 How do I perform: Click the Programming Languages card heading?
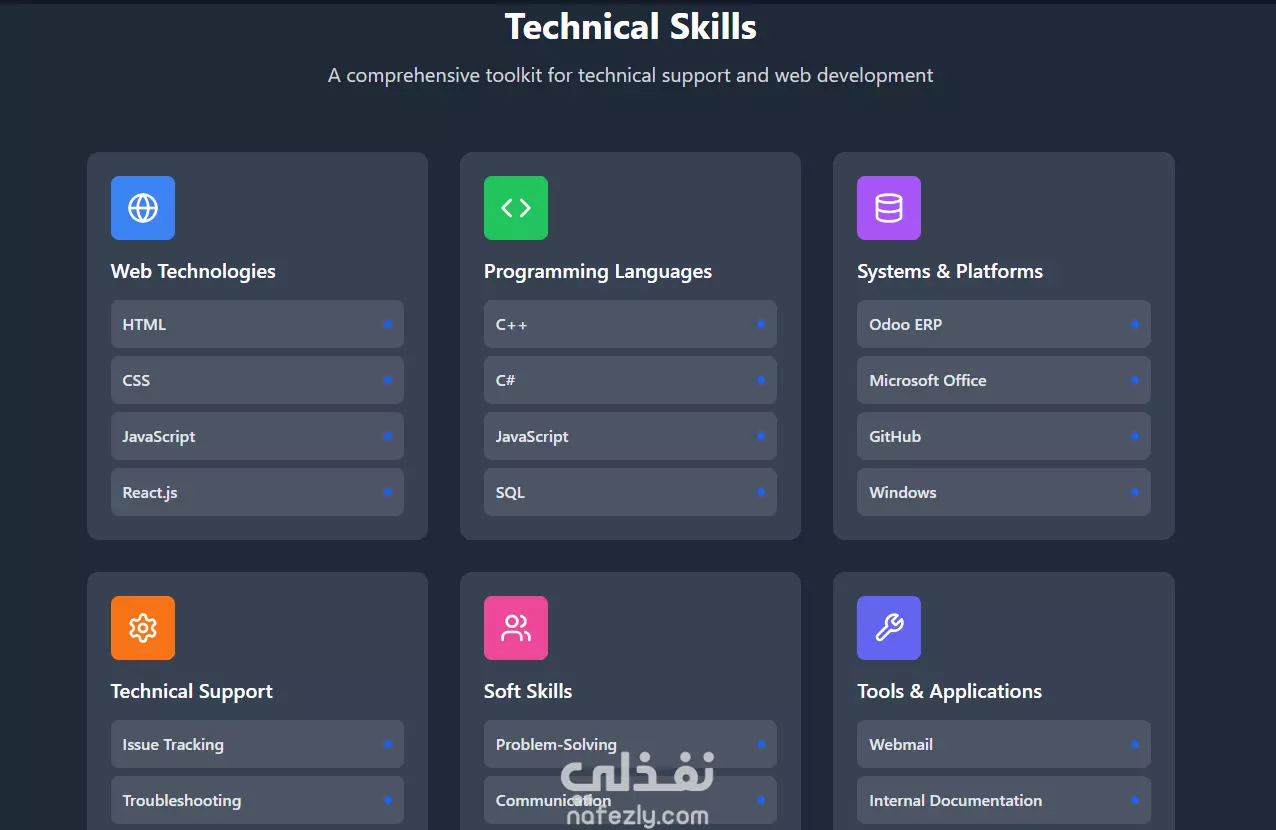[x=598, y=271]
